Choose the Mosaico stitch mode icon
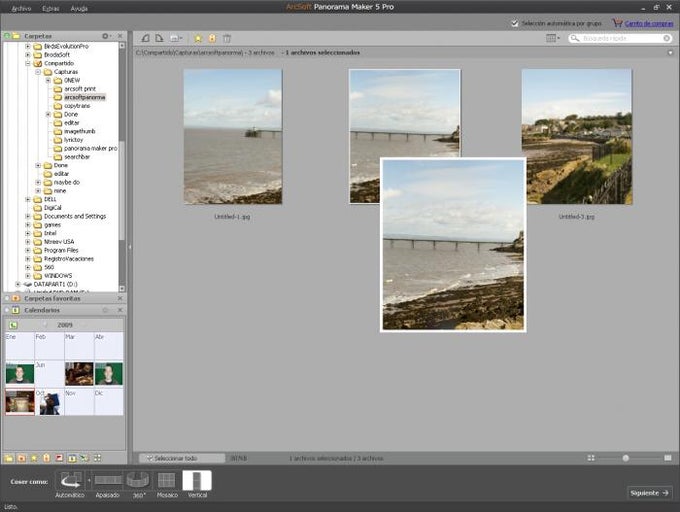This screenshot has height=512, width=680. (x=167, y=480)
